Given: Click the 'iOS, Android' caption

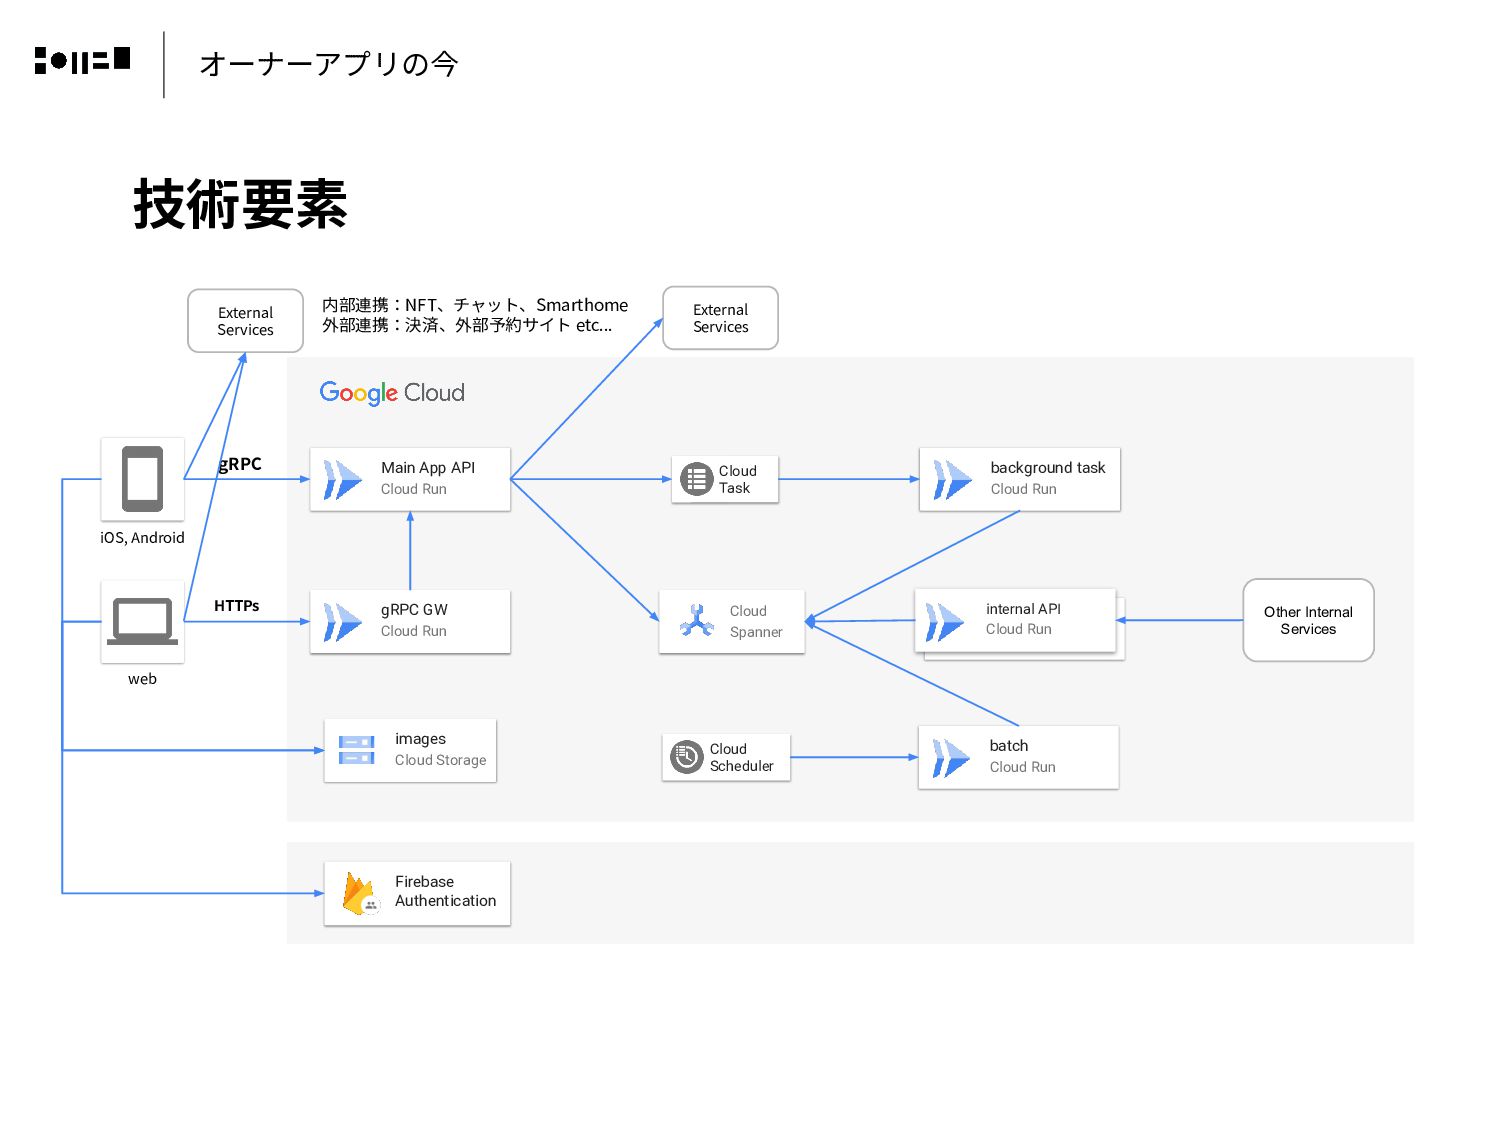Looking at the screenshot, I should click(142, 538).
